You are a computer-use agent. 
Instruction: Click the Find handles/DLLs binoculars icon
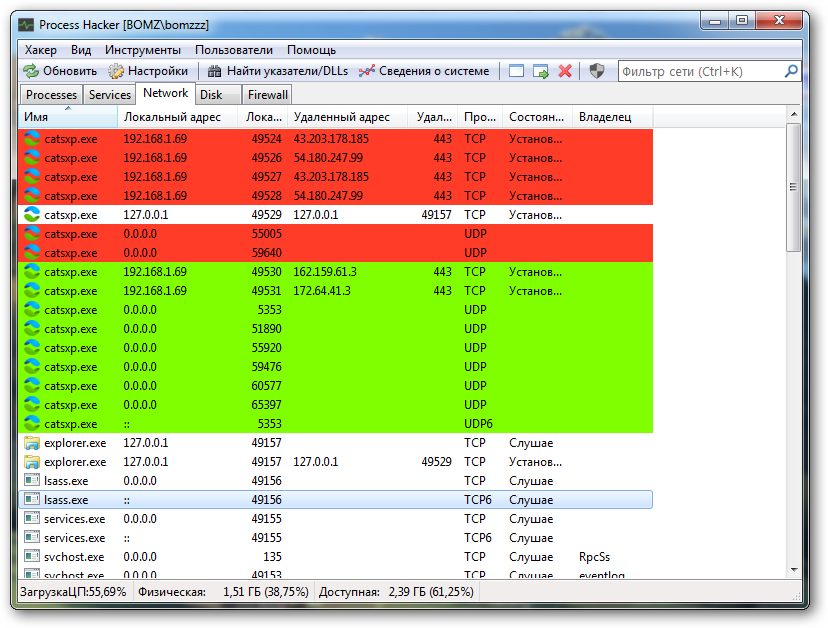215,71
